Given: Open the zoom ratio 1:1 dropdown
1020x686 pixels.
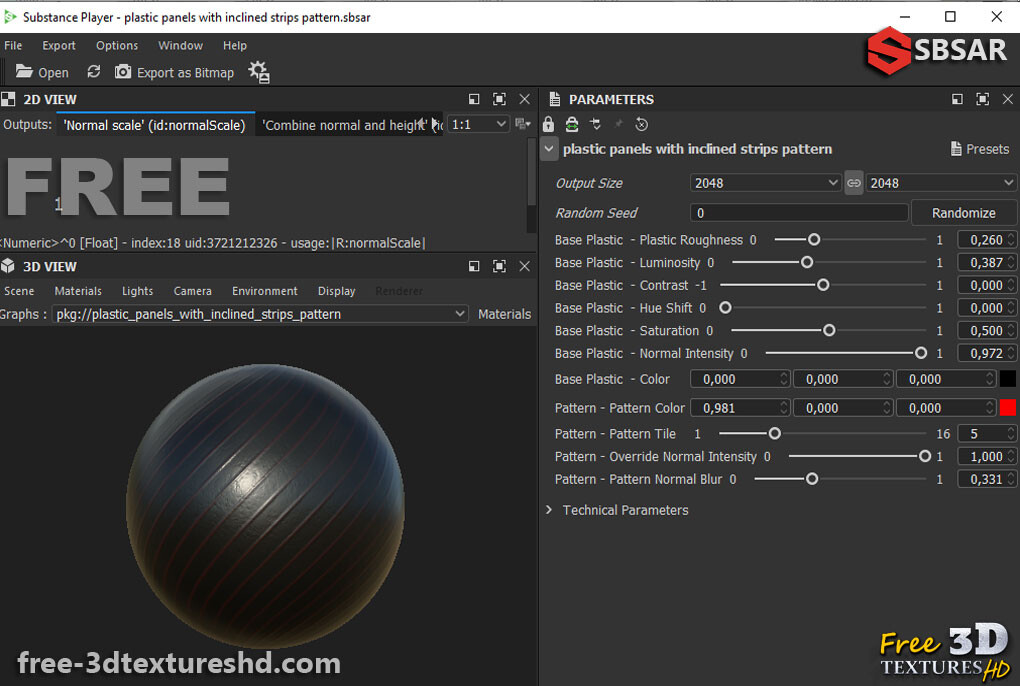Looking at the screenshot, I should [478, 124].
